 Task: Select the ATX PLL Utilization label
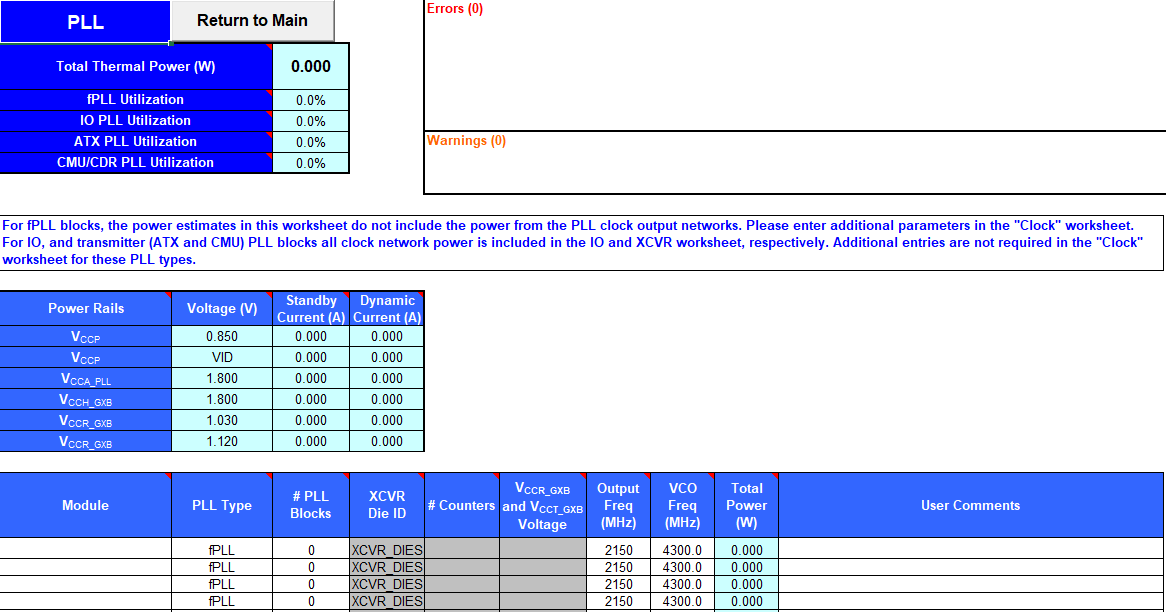coord(135,141)
